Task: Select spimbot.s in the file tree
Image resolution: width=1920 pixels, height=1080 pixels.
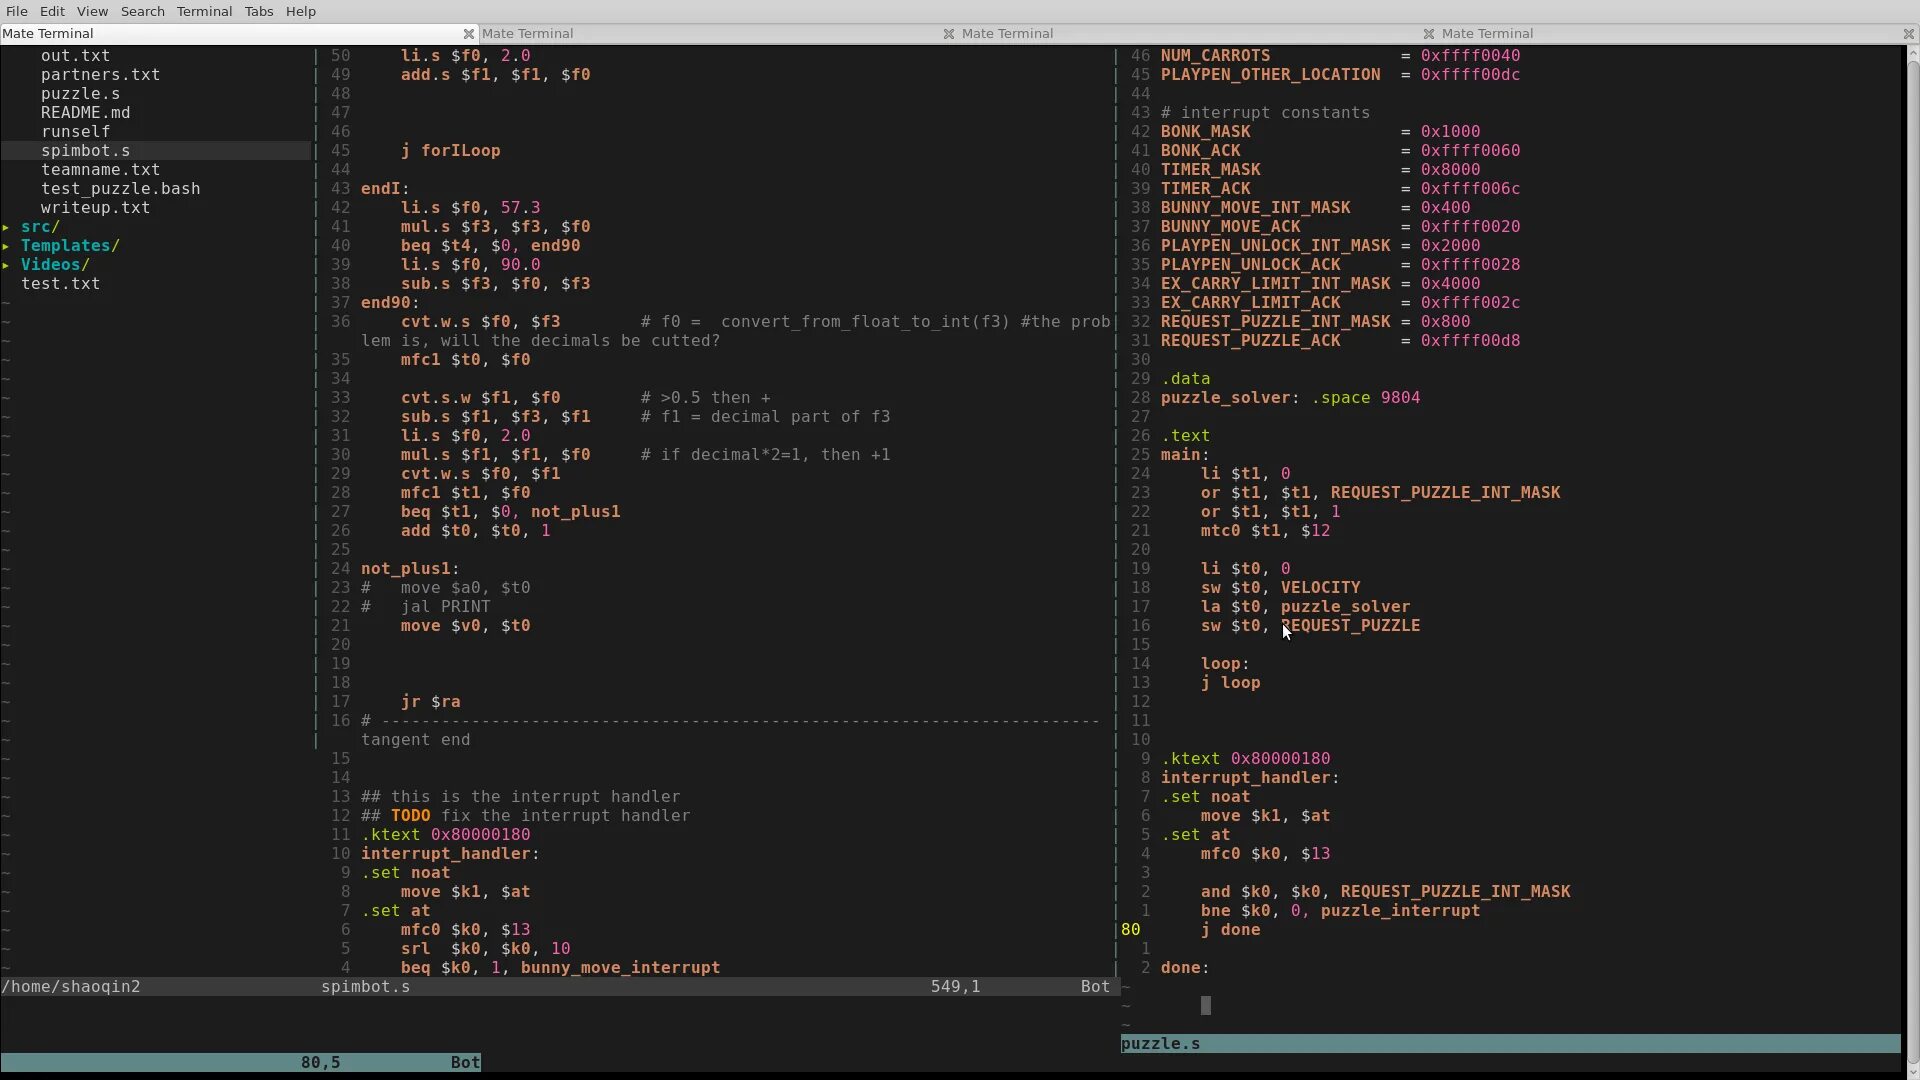Action: pyautogui.click(x=85, y=151)
